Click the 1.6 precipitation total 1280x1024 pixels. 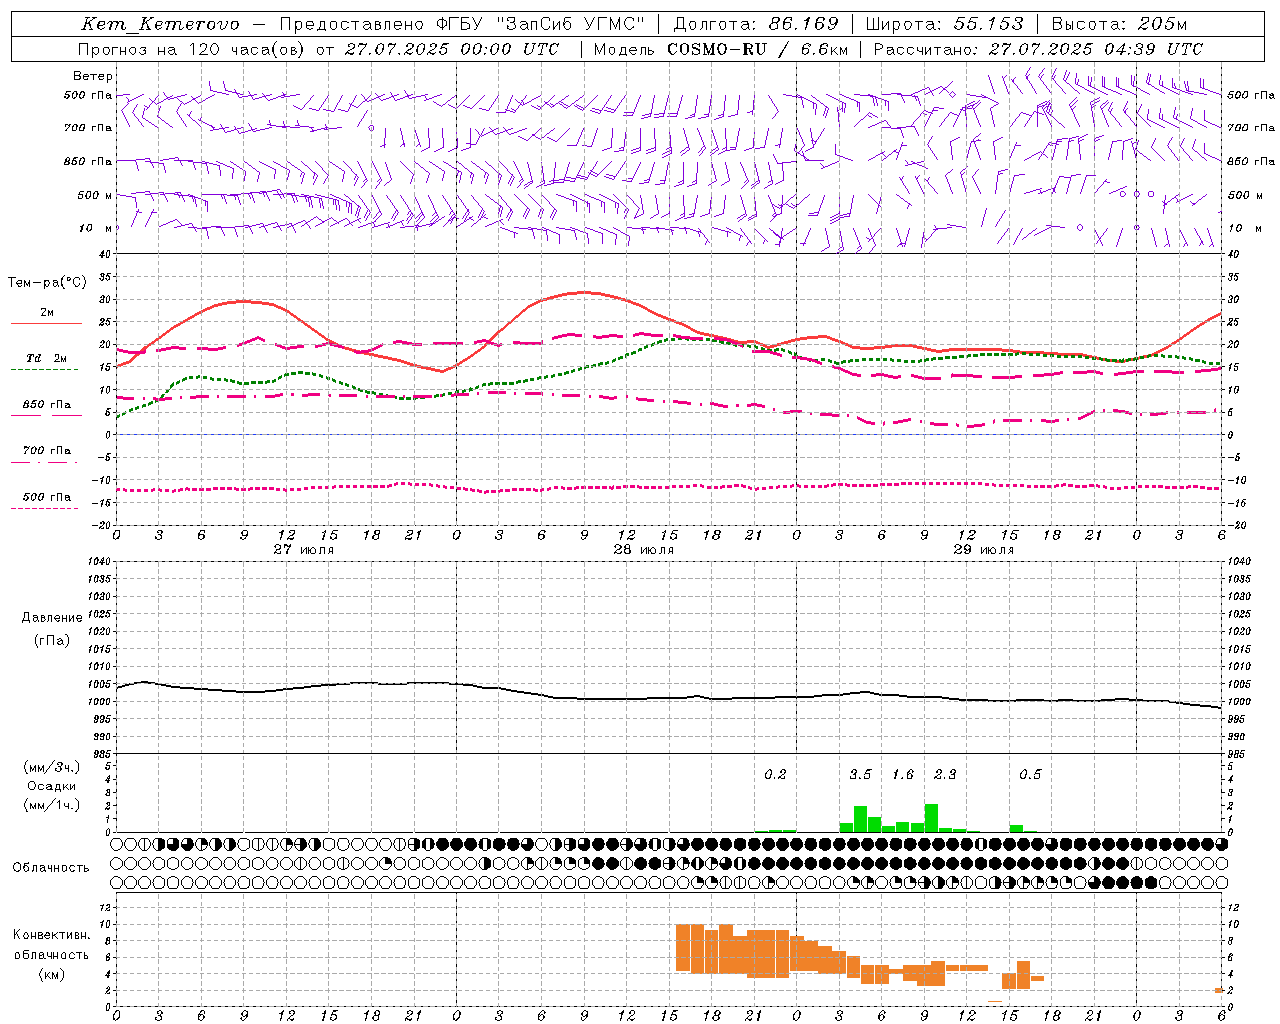pyautogui.click(x=903, y=774)
